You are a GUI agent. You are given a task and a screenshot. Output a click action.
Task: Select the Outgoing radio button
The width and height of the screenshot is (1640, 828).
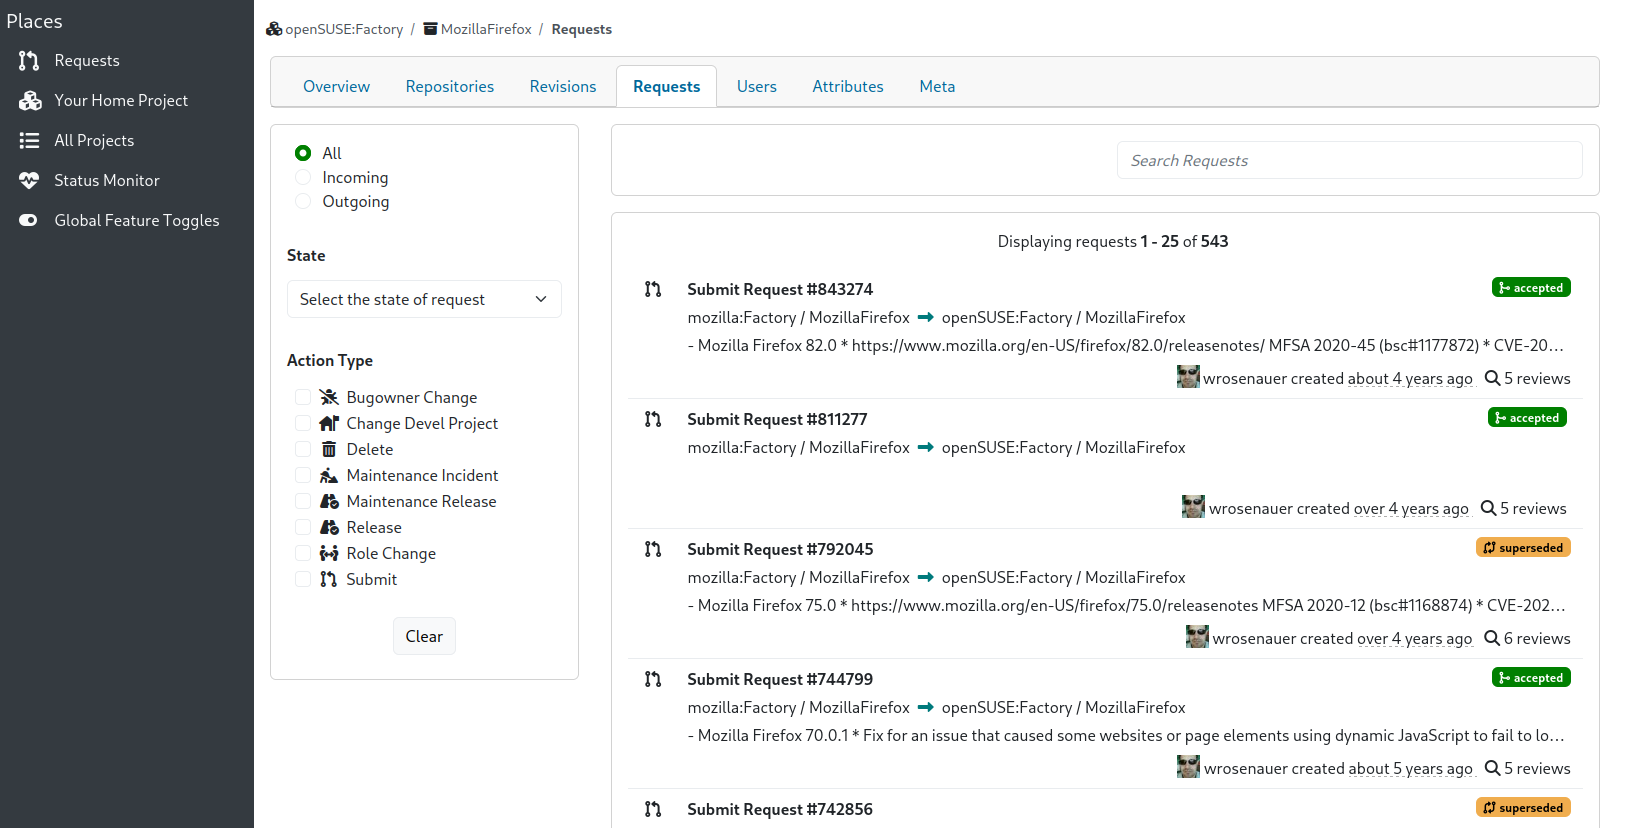[x=303, y=201]
